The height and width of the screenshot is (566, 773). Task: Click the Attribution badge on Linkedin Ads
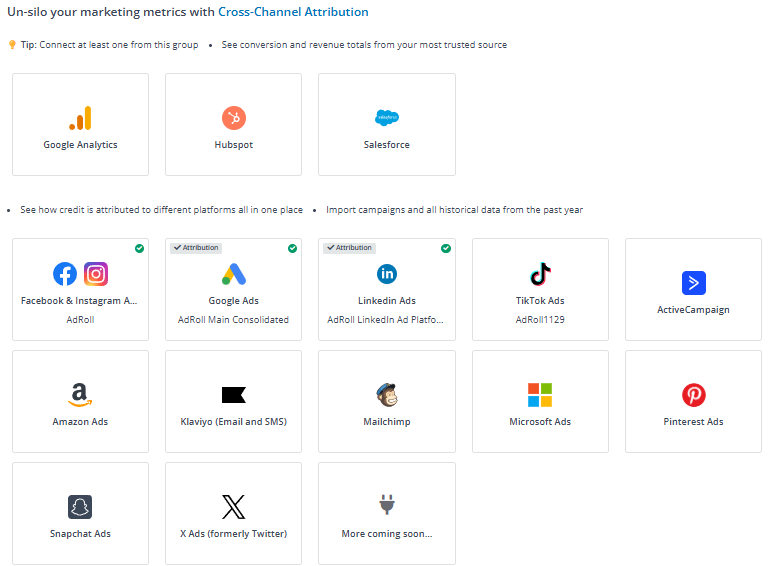(x=348, y=248)
